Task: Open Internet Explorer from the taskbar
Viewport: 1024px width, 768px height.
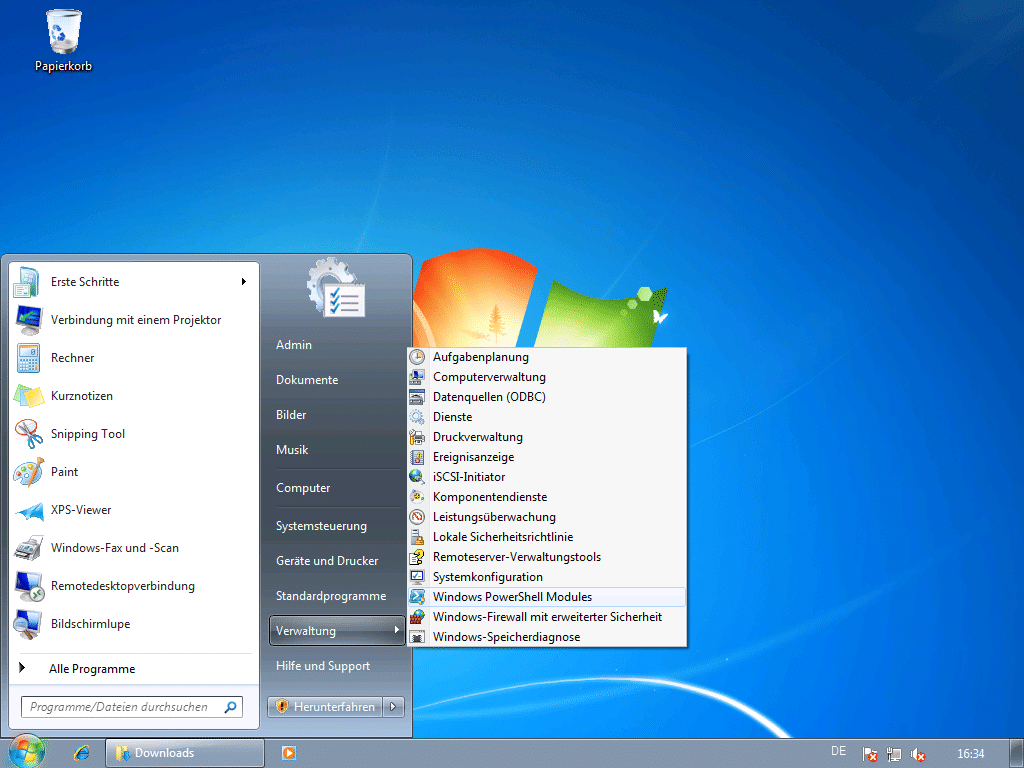Action: pos(82,753)
